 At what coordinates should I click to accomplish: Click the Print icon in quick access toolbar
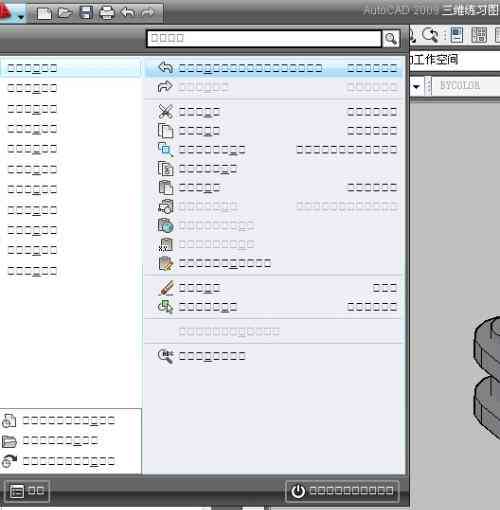107,13
